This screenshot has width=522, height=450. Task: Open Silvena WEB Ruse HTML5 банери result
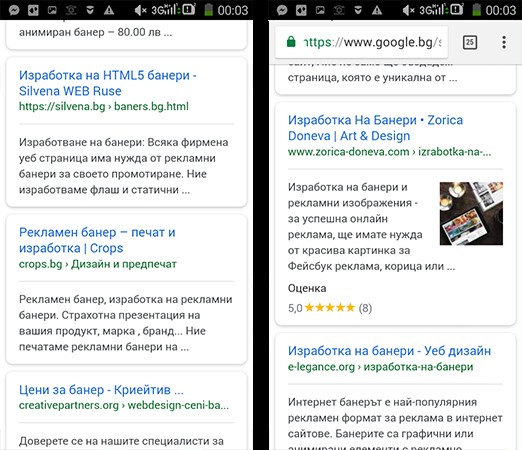point(108,83)
